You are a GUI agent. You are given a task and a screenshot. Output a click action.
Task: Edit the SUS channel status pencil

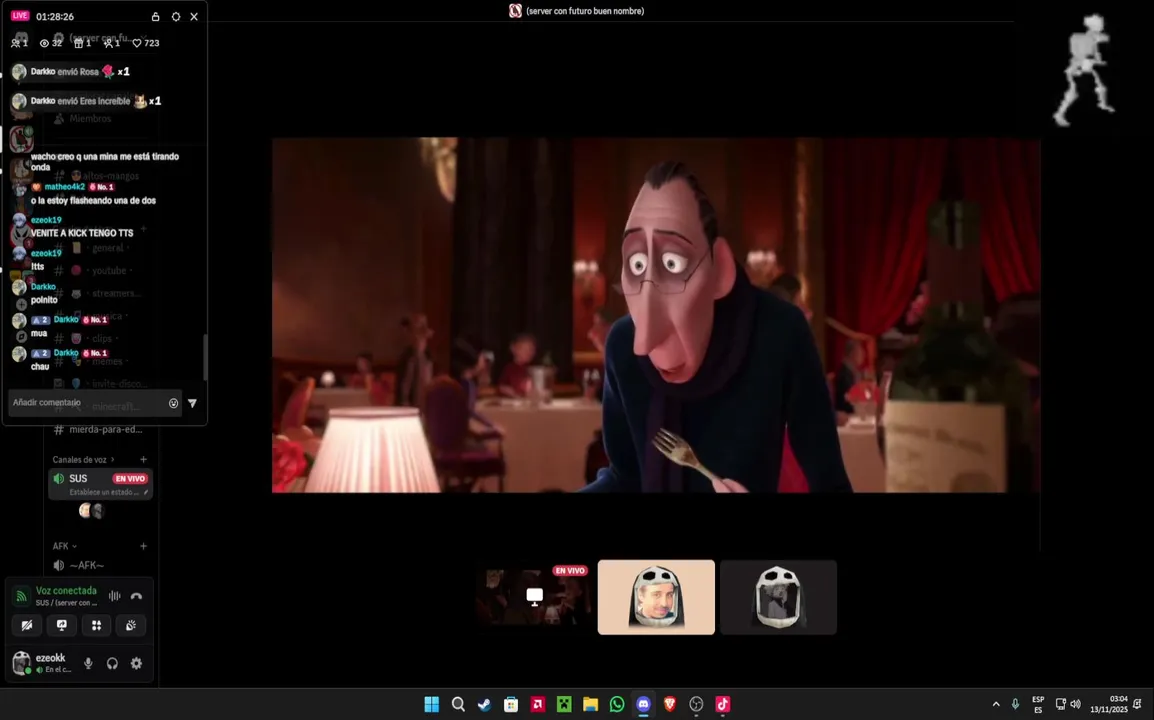pyautogui.click(x=146, y=492)
